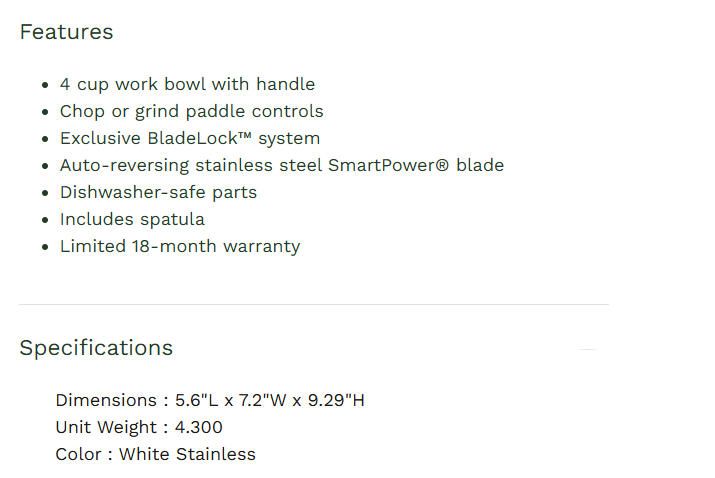The height and width of the screenshot is (478, 715).
Task: Click the Dimensions specification line
Action: pyautogui.click(x=210, y=400)
